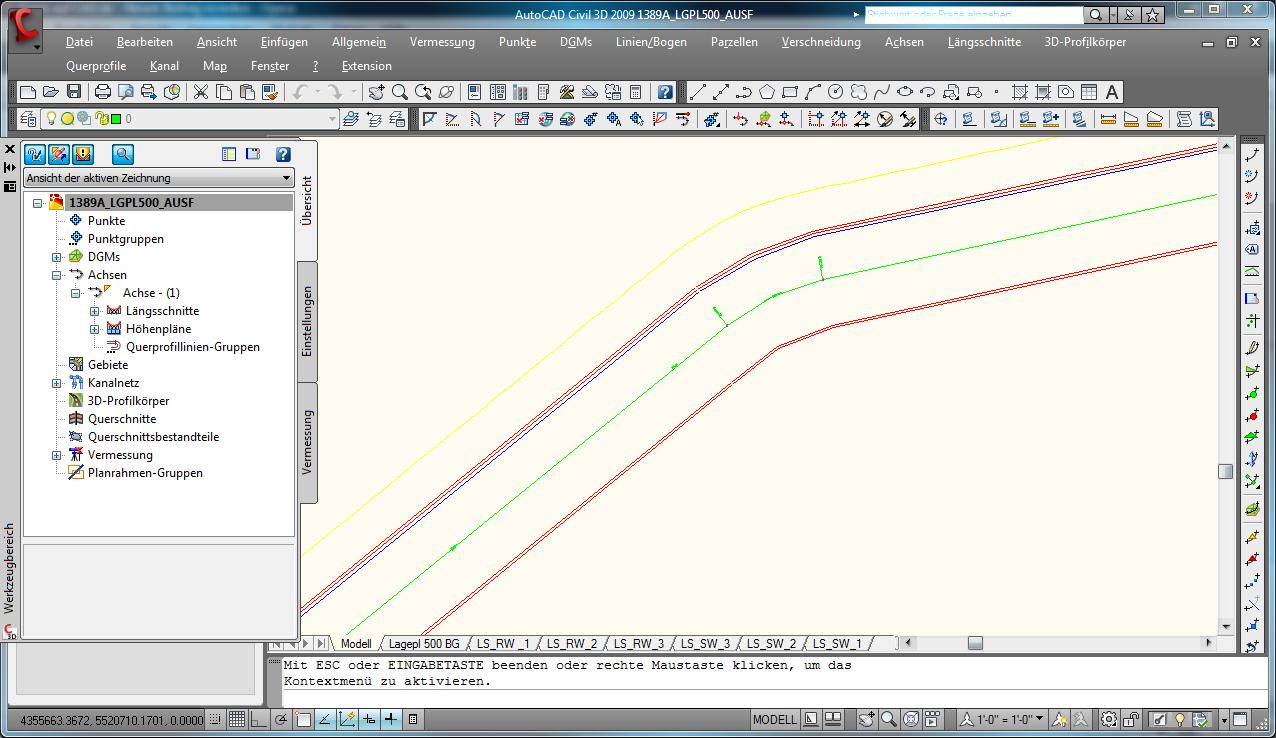Viewport: 1276px width, 738px height.
Task: Click the Undo arrow icon
Action: click(x=299, y=92)
